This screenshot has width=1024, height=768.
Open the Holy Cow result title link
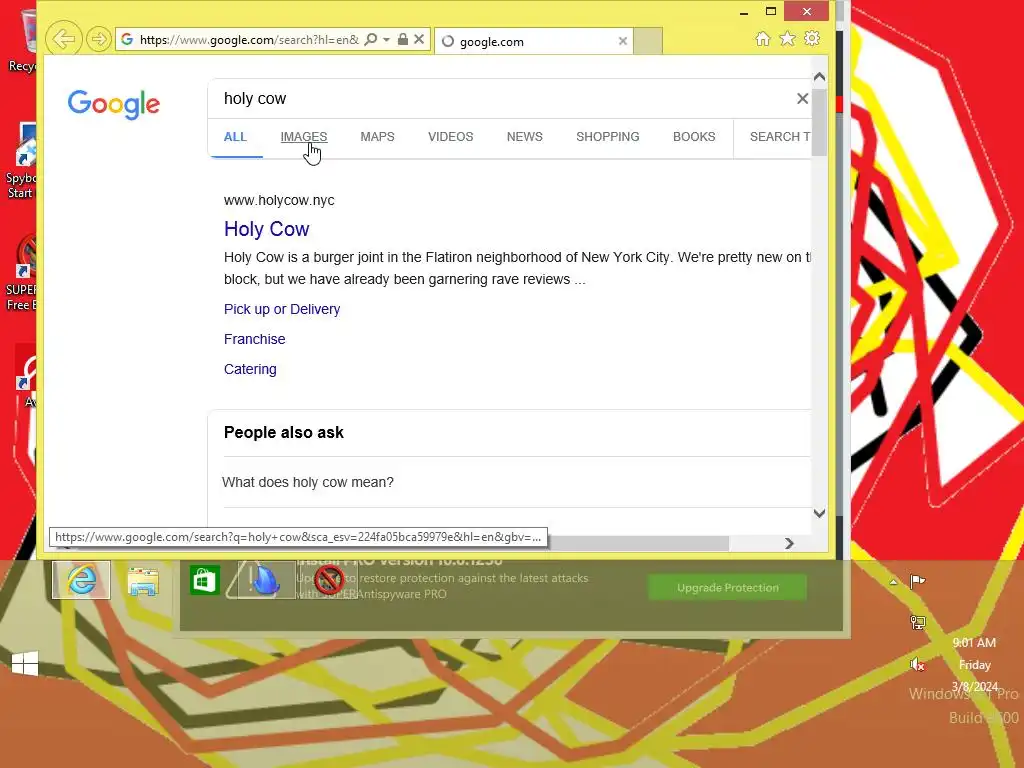click(266, 229)
